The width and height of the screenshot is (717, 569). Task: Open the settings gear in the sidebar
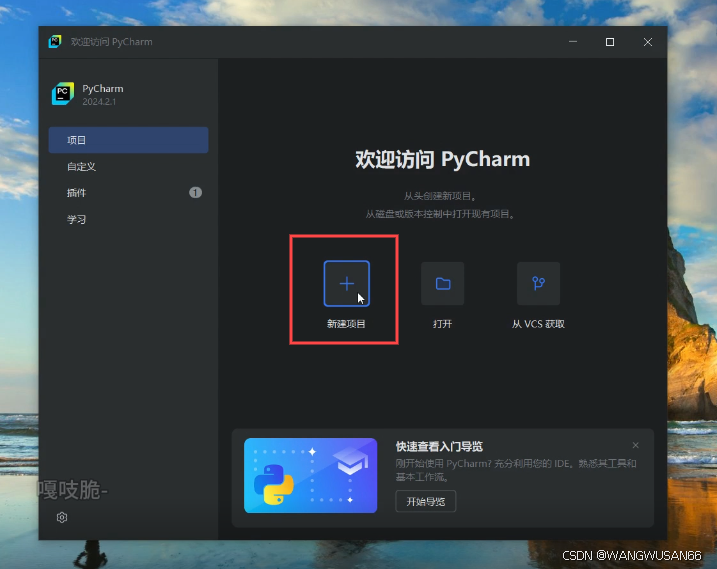point(62,517)
